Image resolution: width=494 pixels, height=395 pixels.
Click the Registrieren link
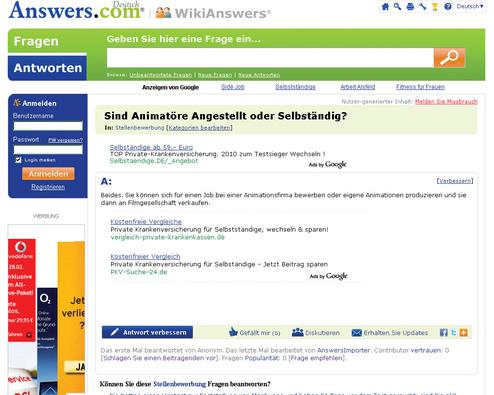48,187
